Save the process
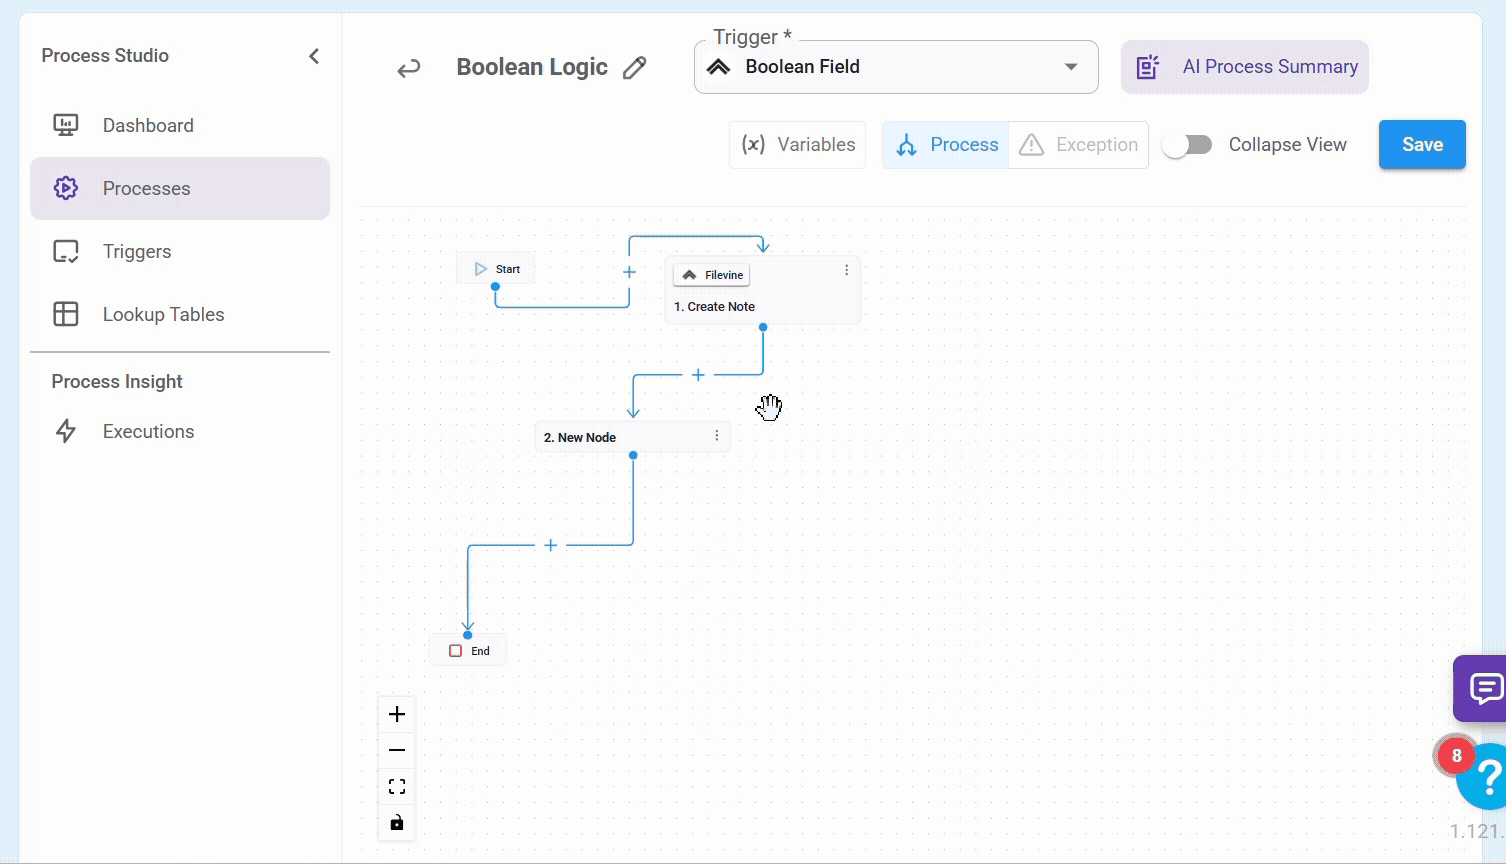 coord(1421,145)
